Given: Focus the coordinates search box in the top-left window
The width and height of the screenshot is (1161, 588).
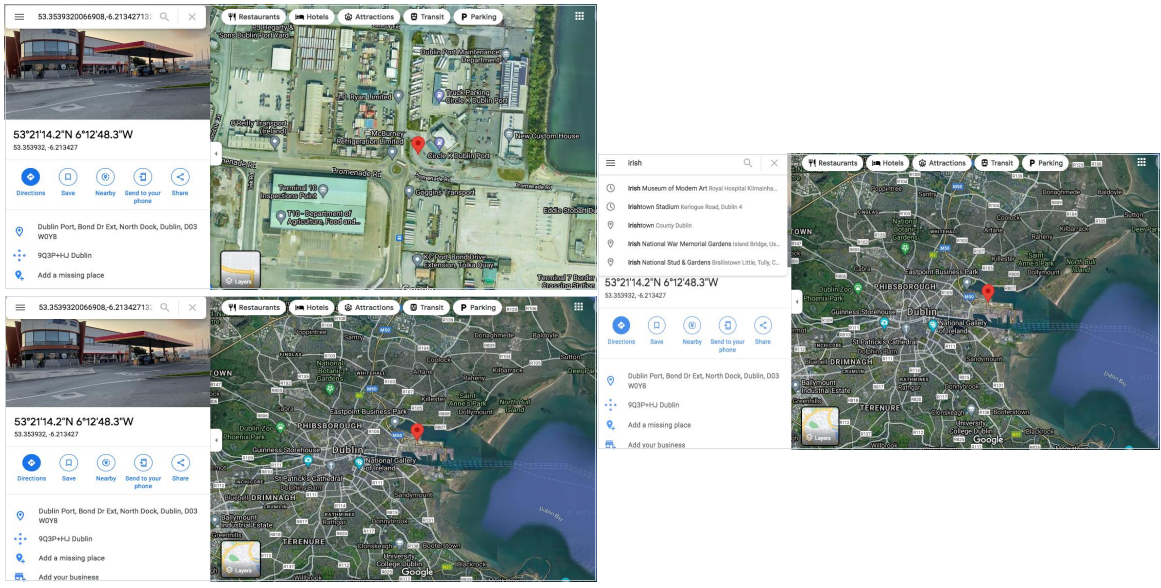Looking at the screenshot, I should pyautogui.click(x=93, y=17).
